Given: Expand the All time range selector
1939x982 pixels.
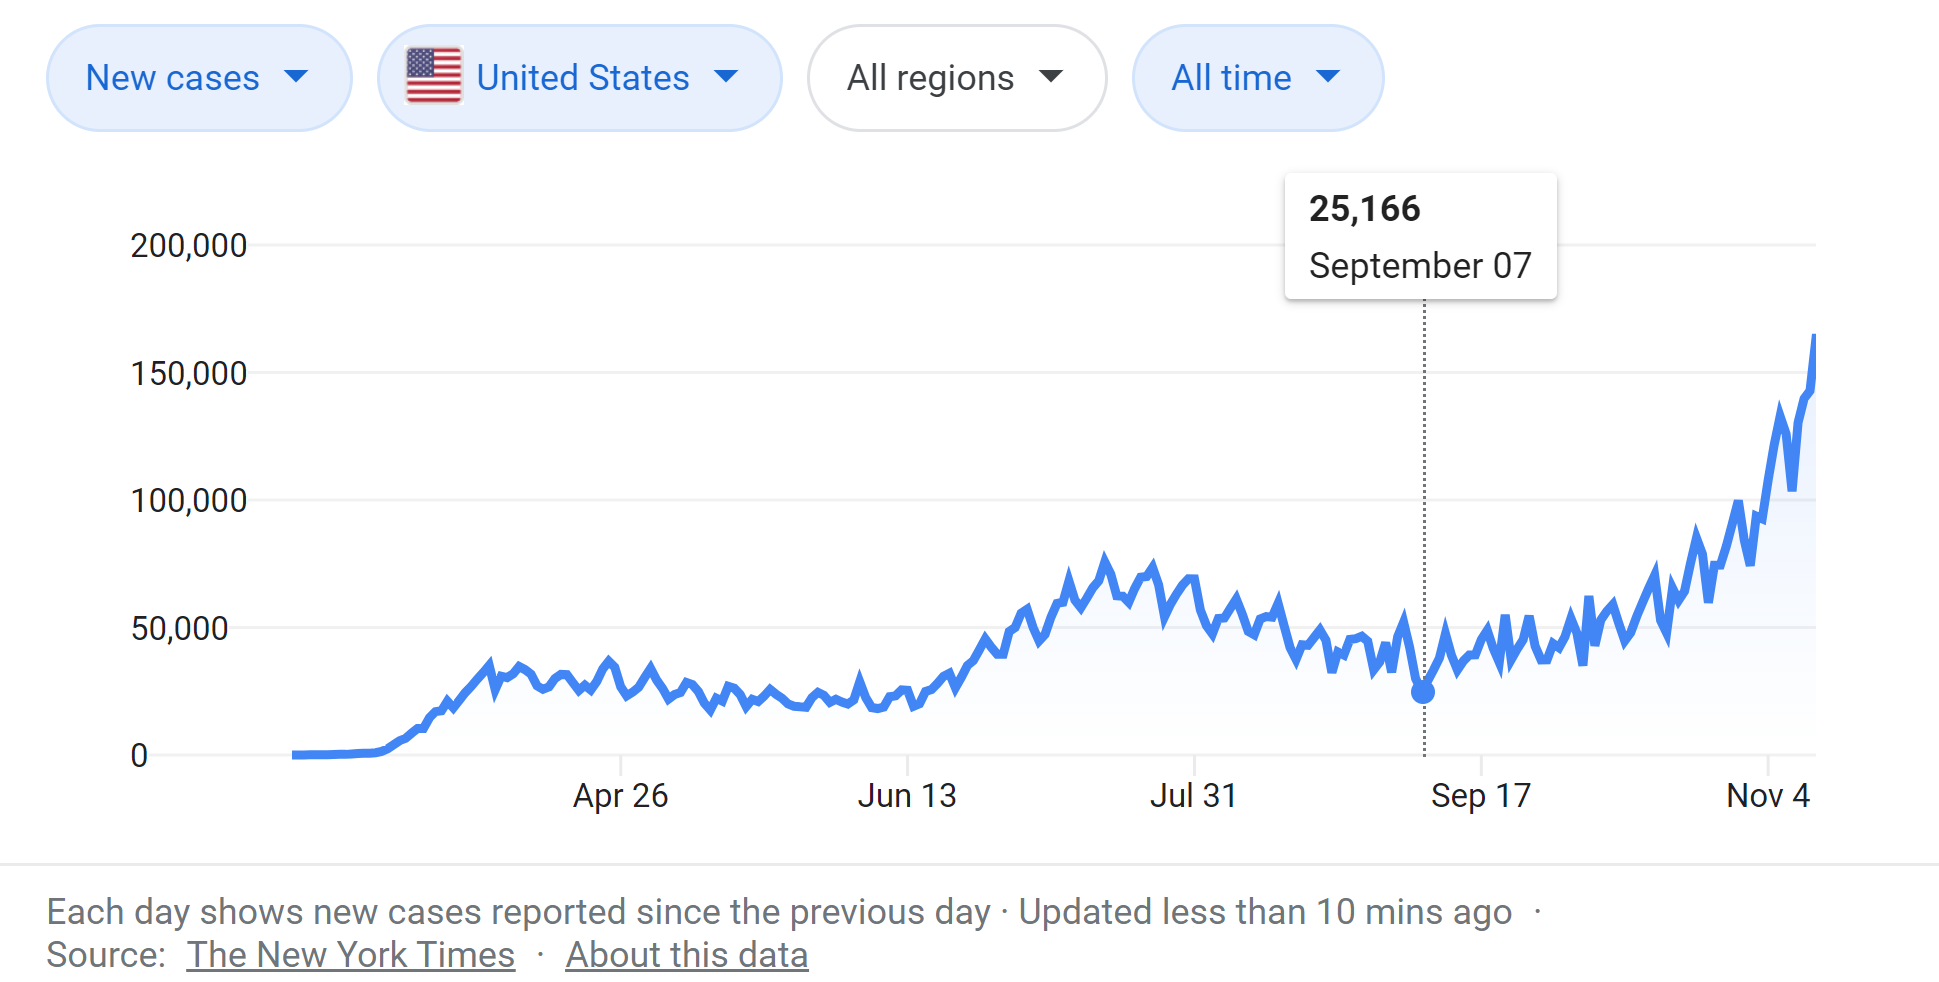Looking at the screenshot, I should (1257, 78).
